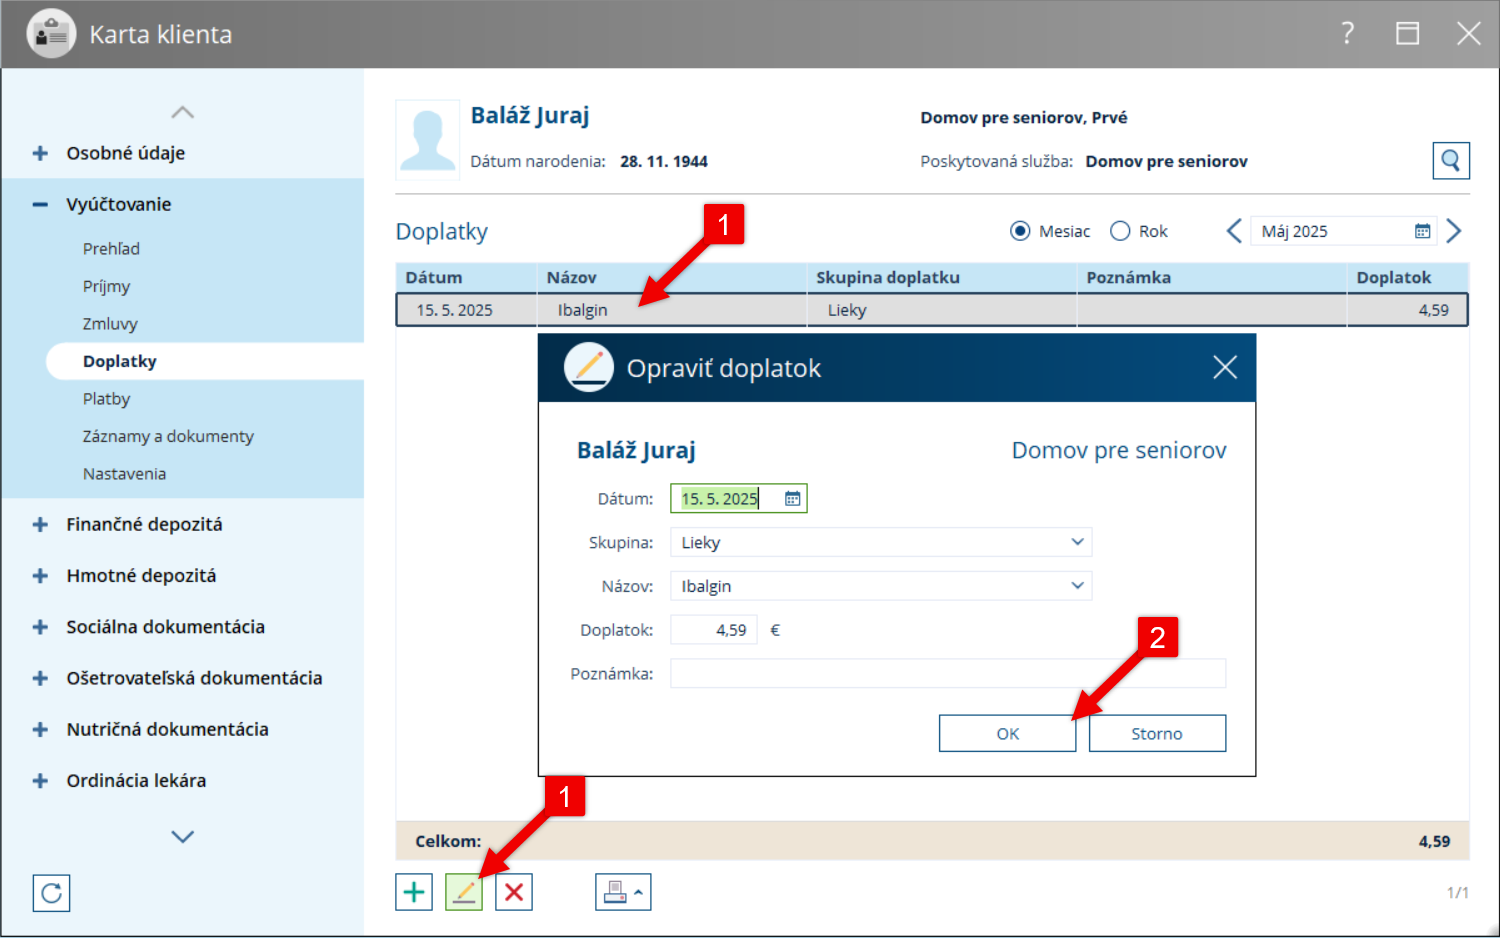
Task: Click the red X delete doplatok button
Action: 514,892
